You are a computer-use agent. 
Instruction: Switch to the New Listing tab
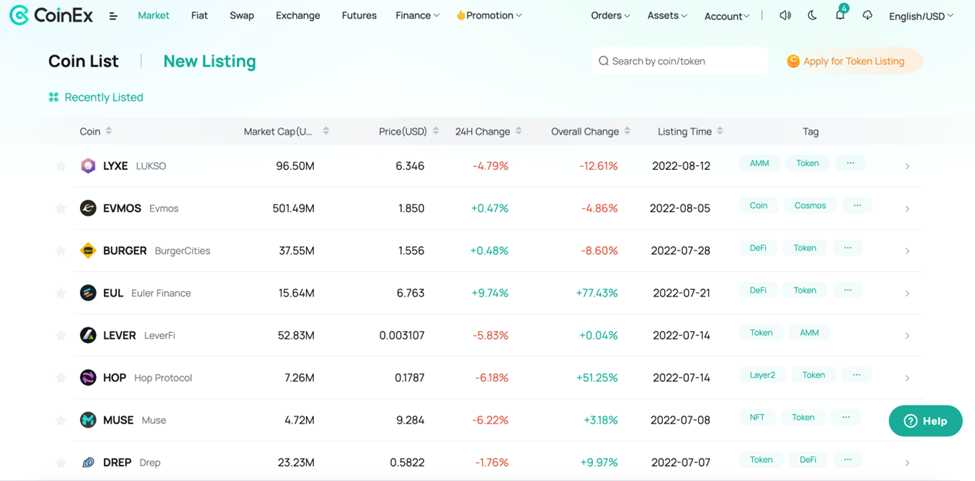click(210, 61)
